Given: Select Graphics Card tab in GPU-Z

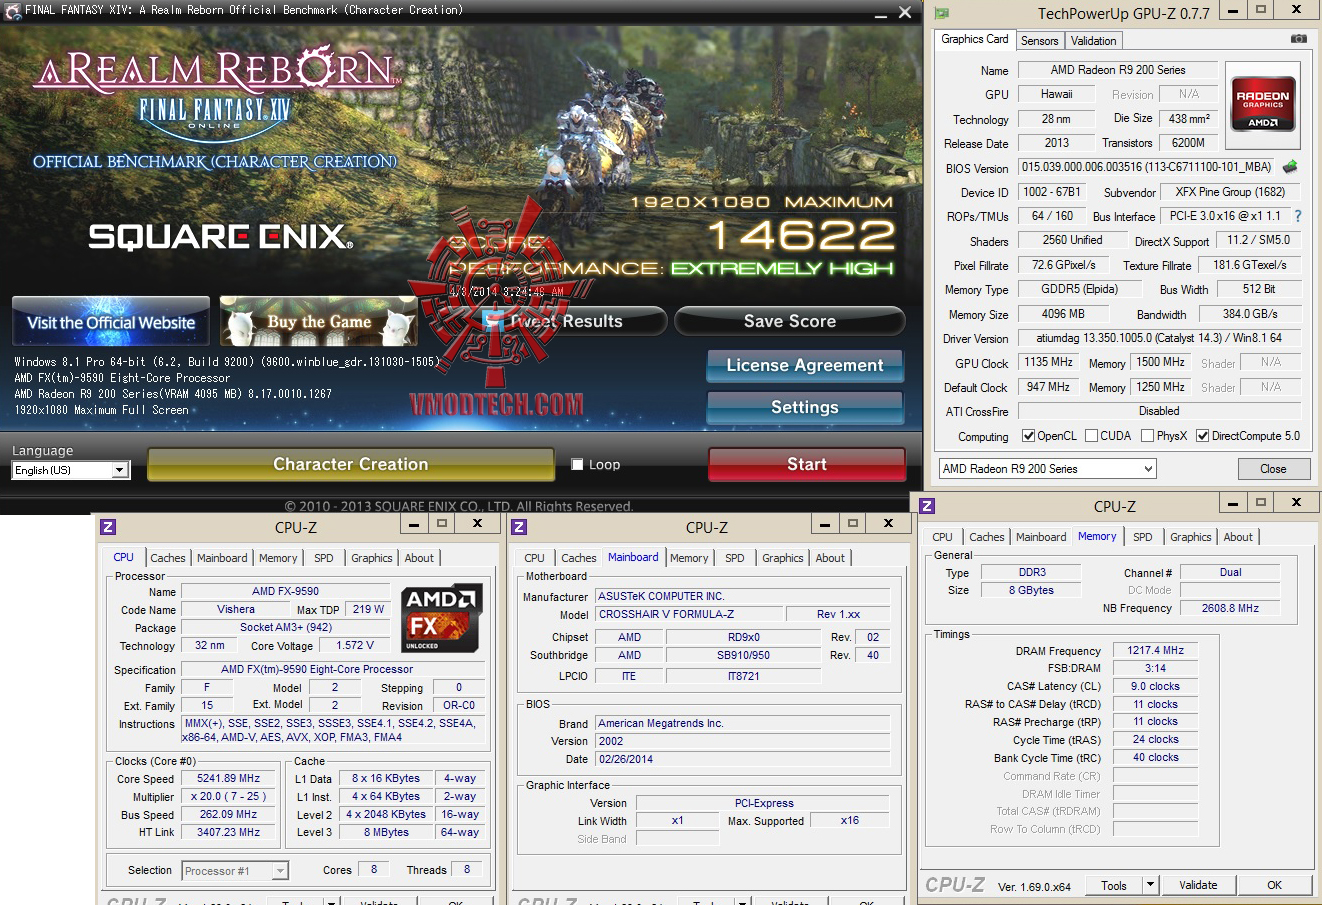Looking at the screenshot, I should pos(975,39).
